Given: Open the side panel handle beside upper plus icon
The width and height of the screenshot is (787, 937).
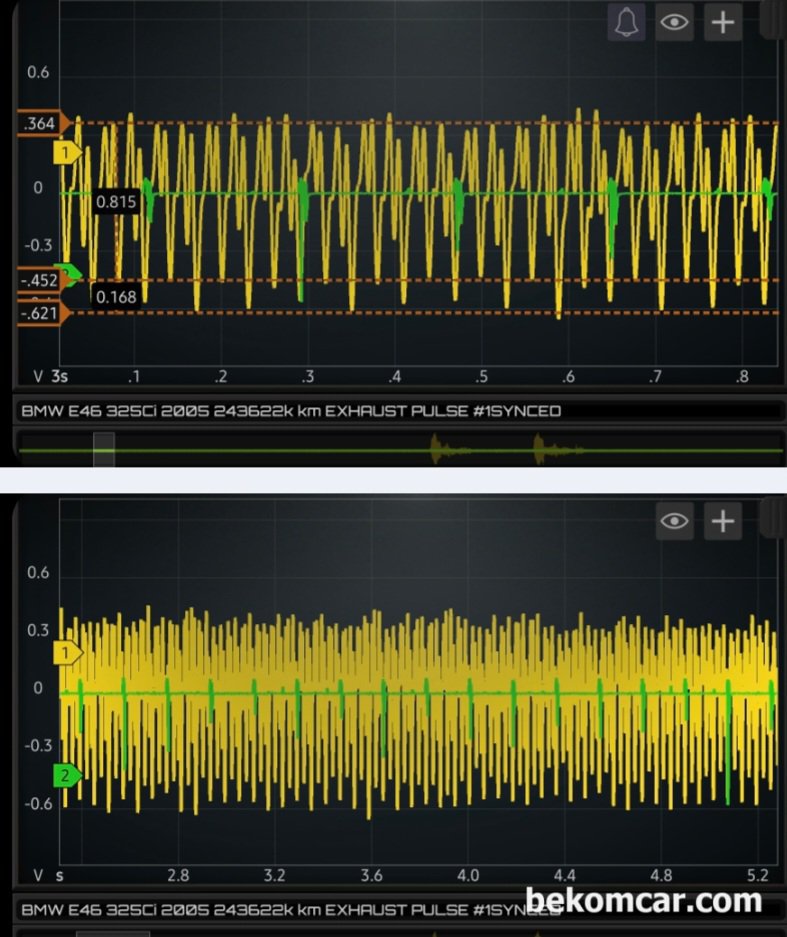Looking at the screenshot, I should click(773, 20).
